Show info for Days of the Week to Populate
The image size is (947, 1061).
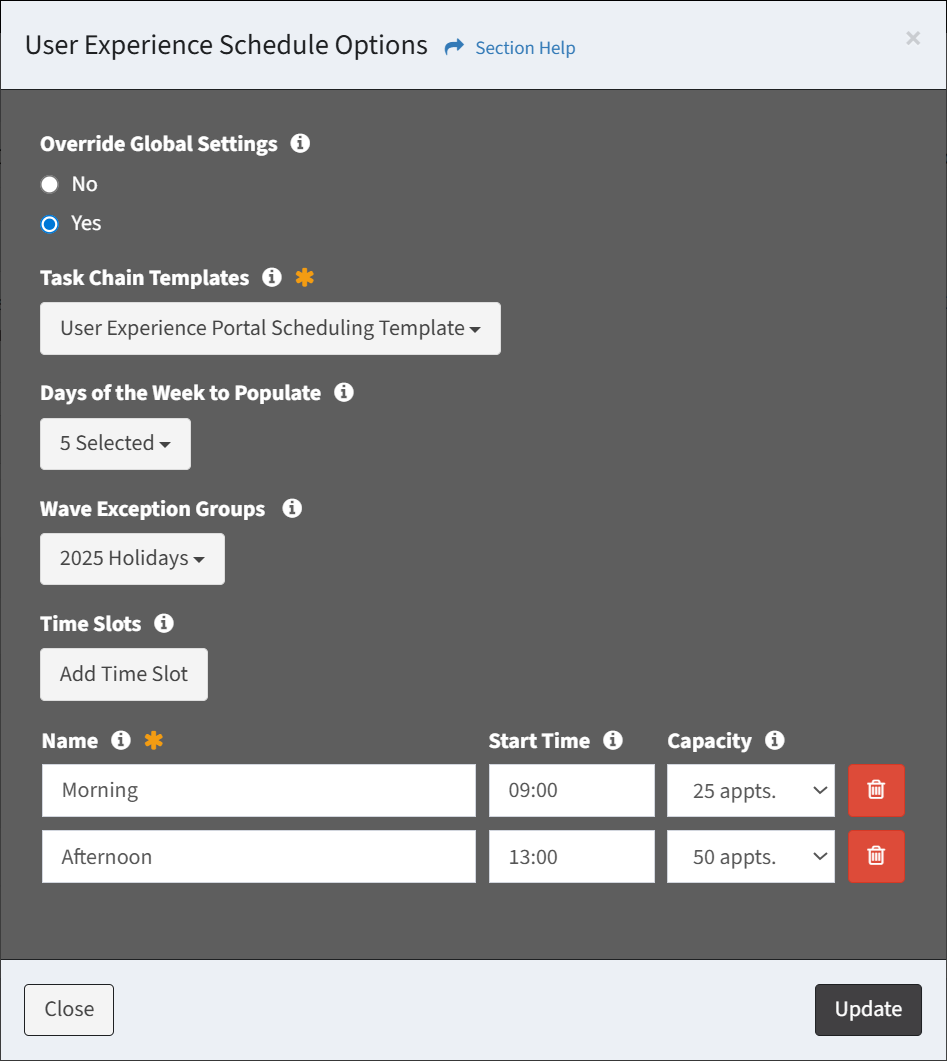[344, 393]
